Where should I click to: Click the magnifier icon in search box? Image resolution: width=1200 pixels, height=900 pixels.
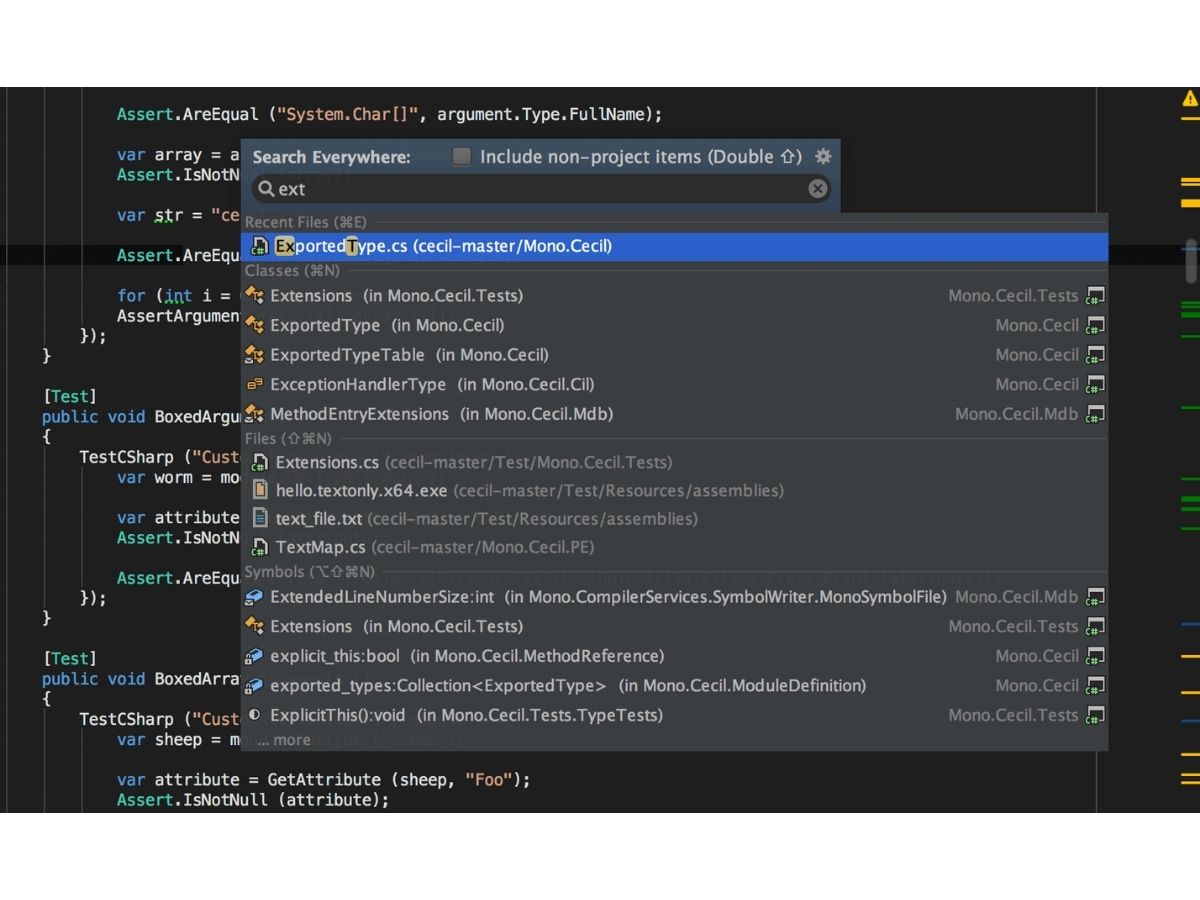pyautogui.click(x=266, y=189)
